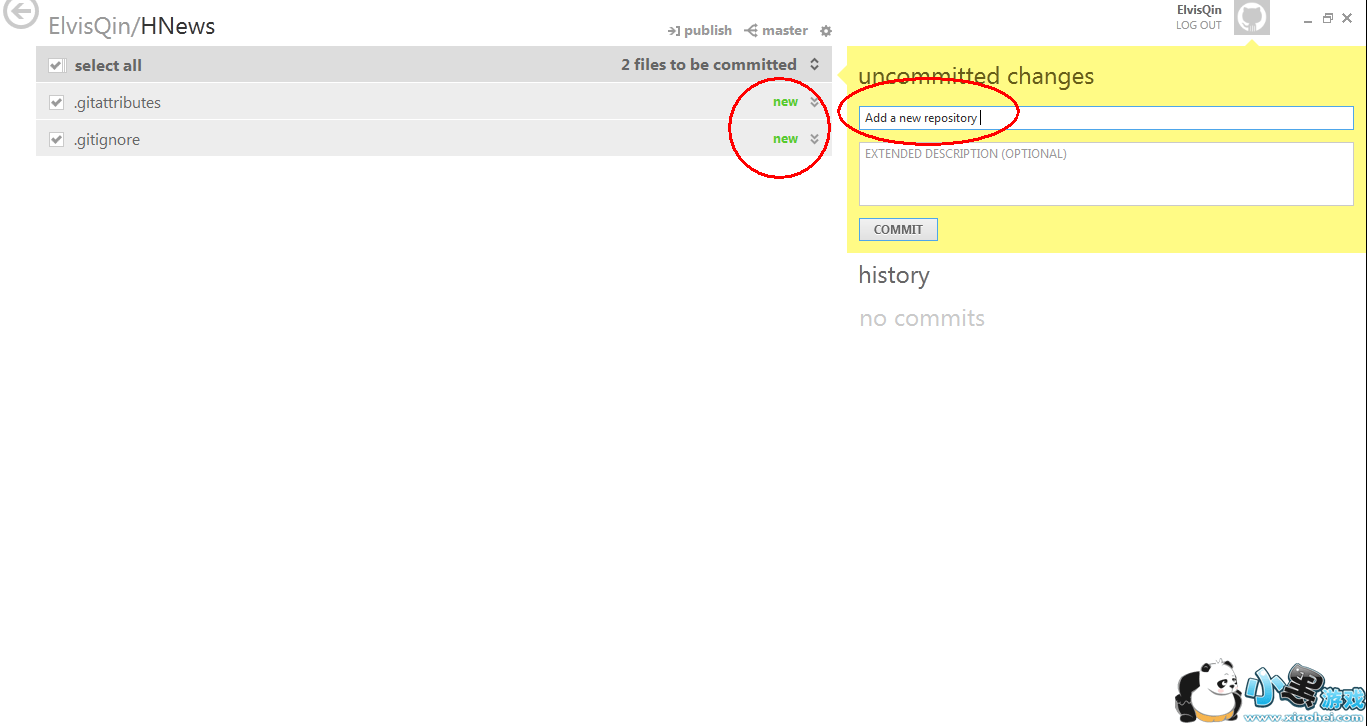Screen dimensions: 1367x726
Task: Toggle the select all checkbox
Action: click(x=57, y=66)
